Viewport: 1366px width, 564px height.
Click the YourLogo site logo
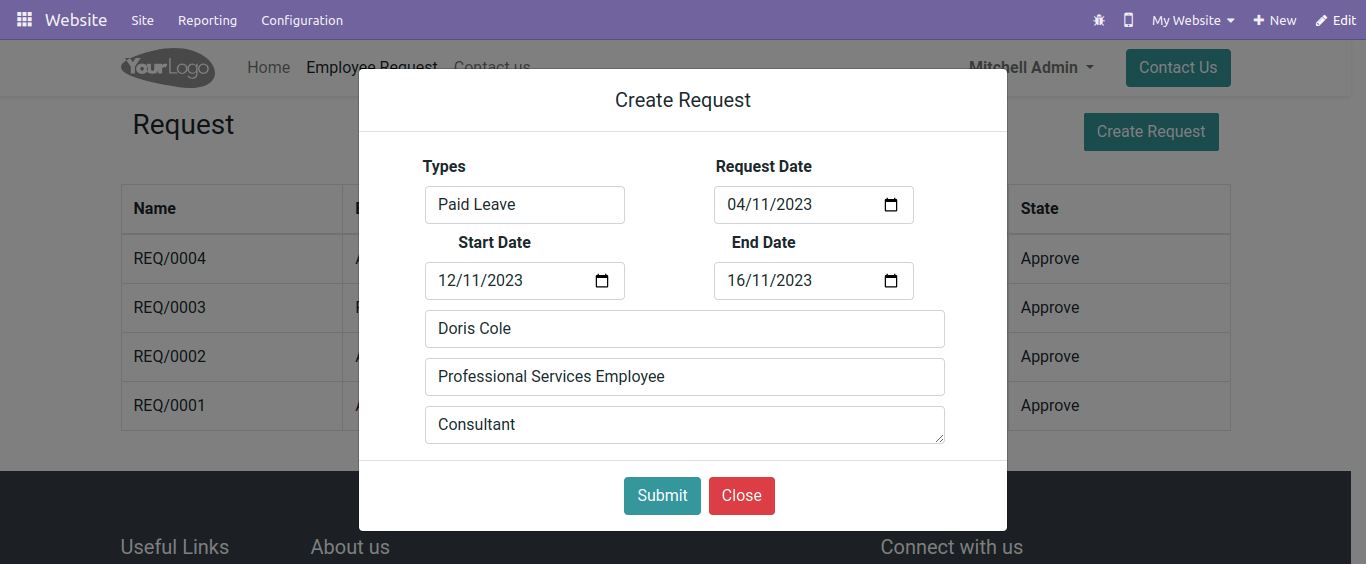click(168, 68)
